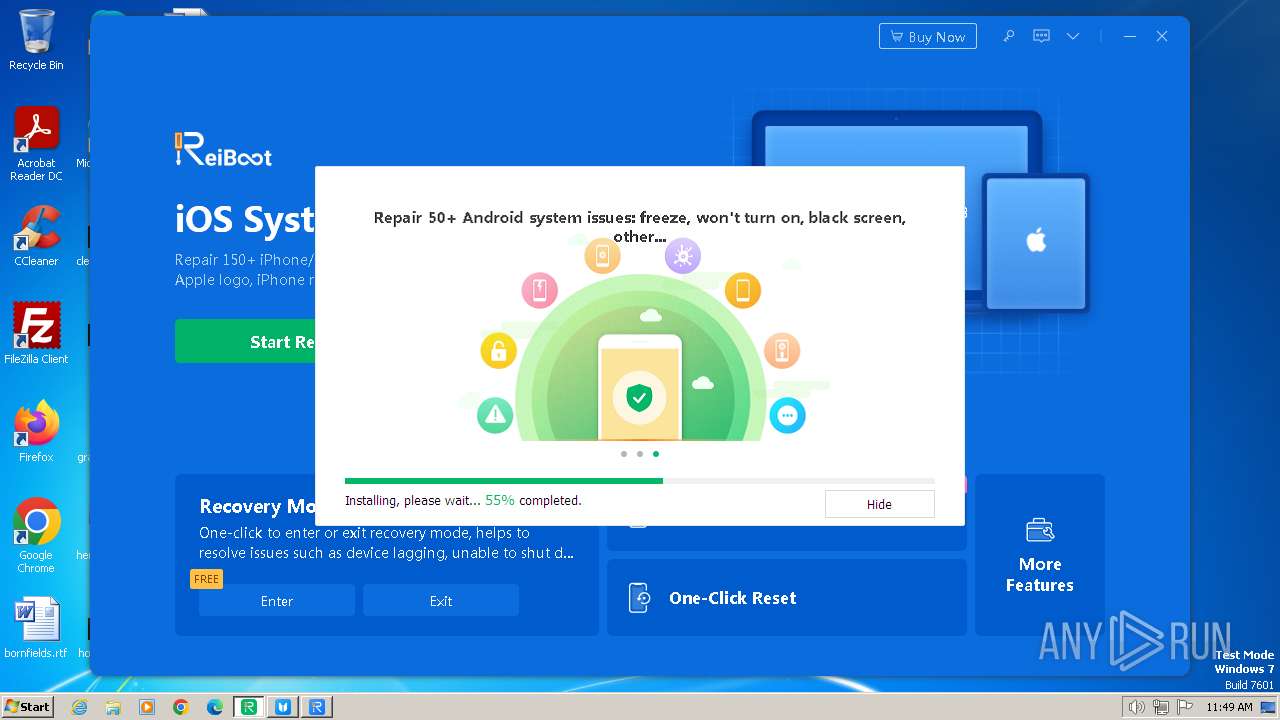Image resolution: width=1280 pixels, height=720 pixels.
Task: Click the yellow unlock padlock icon
Action: (499, 351)
